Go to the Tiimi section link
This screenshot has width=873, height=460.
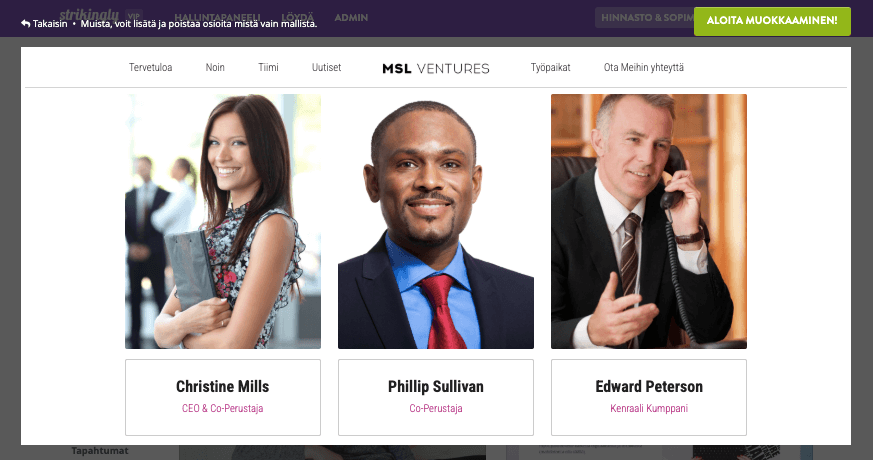(268, 67)
